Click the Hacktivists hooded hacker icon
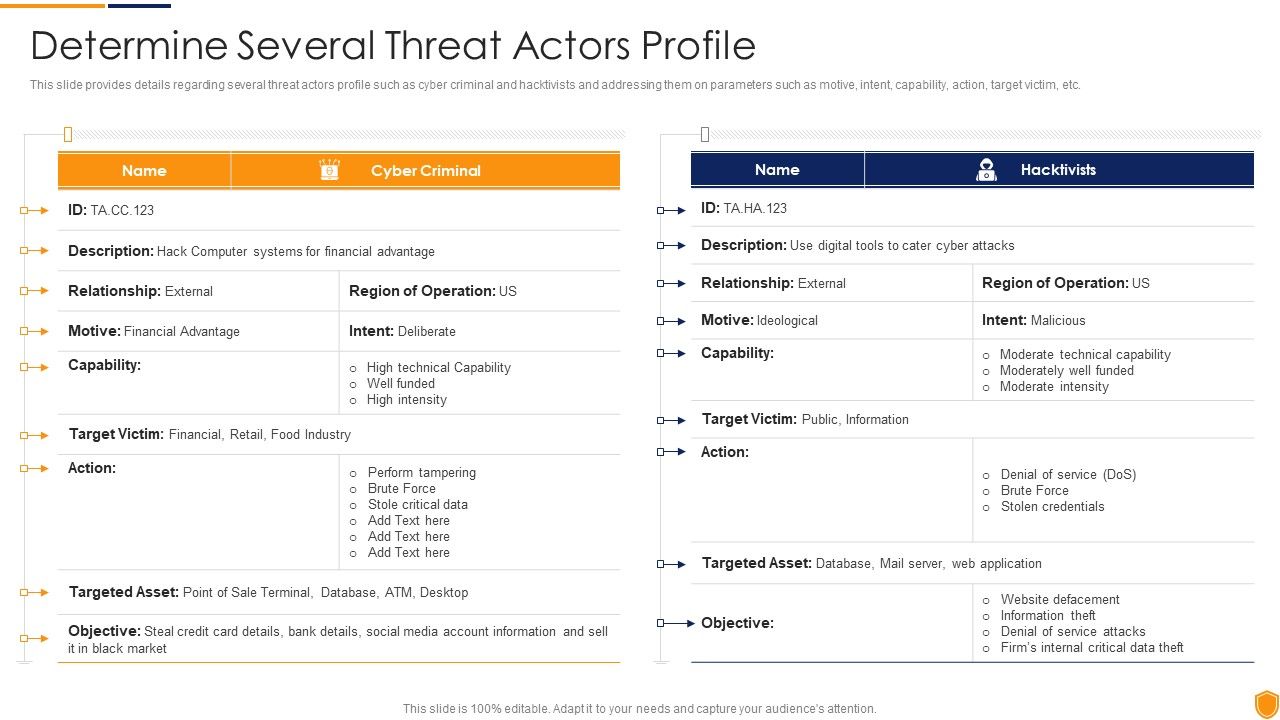 [x=986, y=170]
